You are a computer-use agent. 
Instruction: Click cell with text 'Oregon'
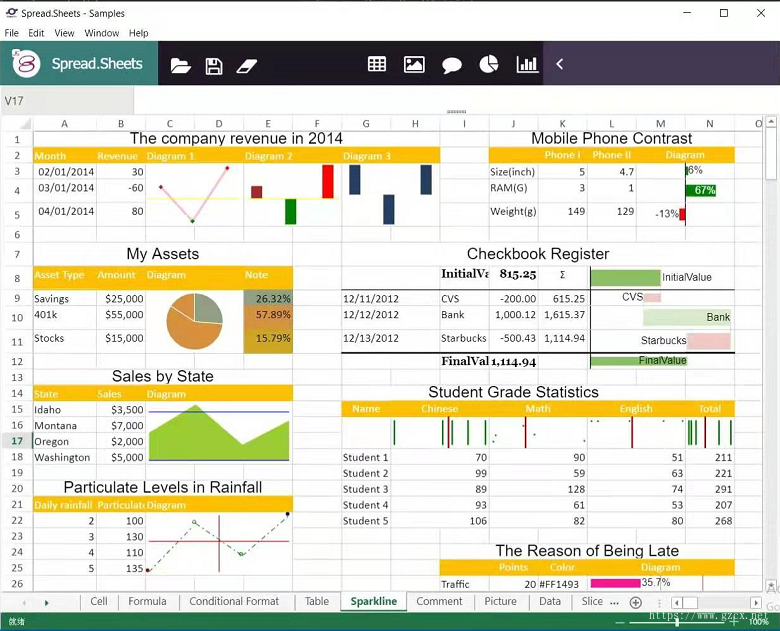tap(64, 441)
